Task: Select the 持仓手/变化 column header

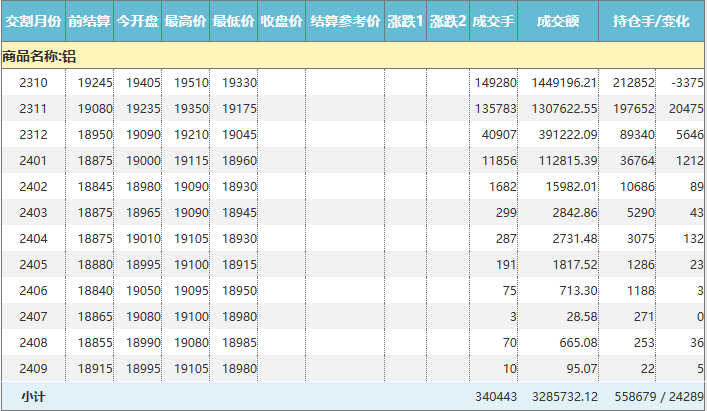Action: [652, 21]
